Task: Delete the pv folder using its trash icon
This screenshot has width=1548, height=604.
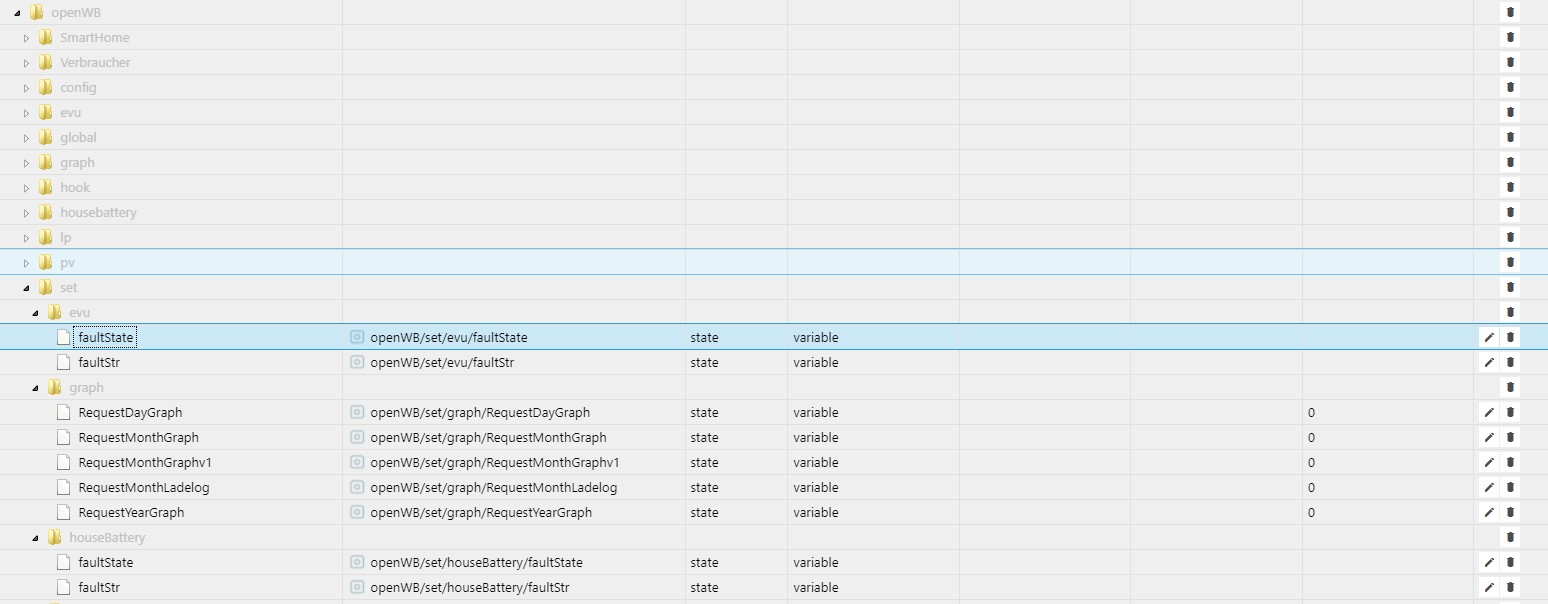Action: [1510, 263]
